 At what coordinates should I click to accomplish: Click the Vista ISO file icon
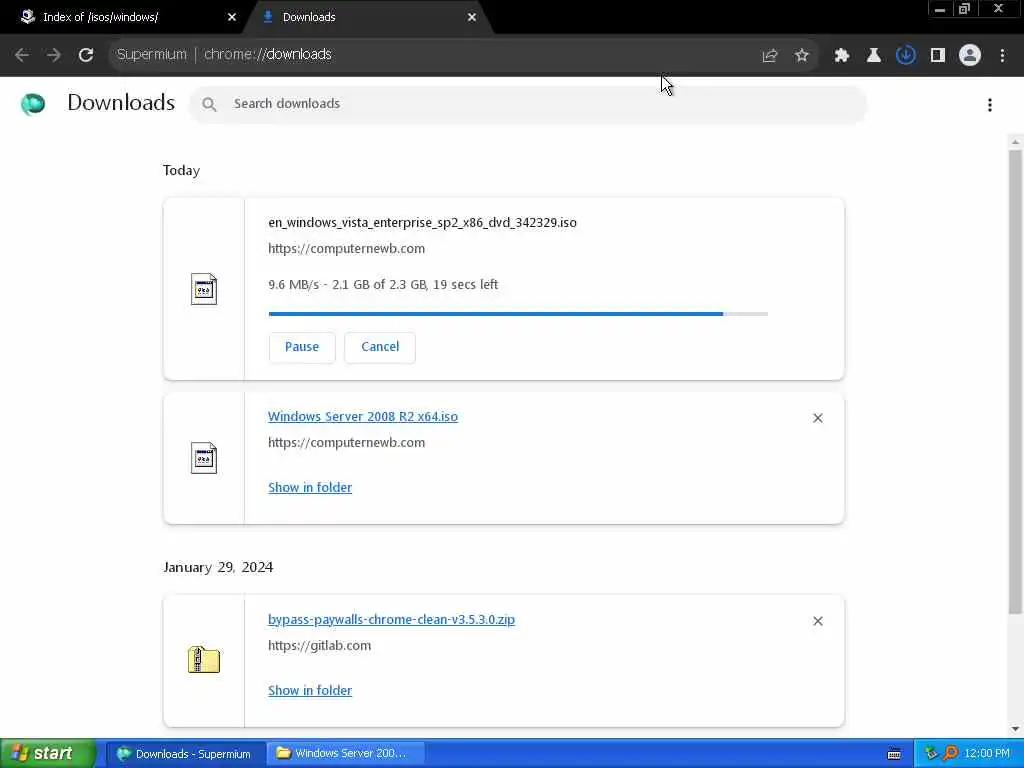204,289
